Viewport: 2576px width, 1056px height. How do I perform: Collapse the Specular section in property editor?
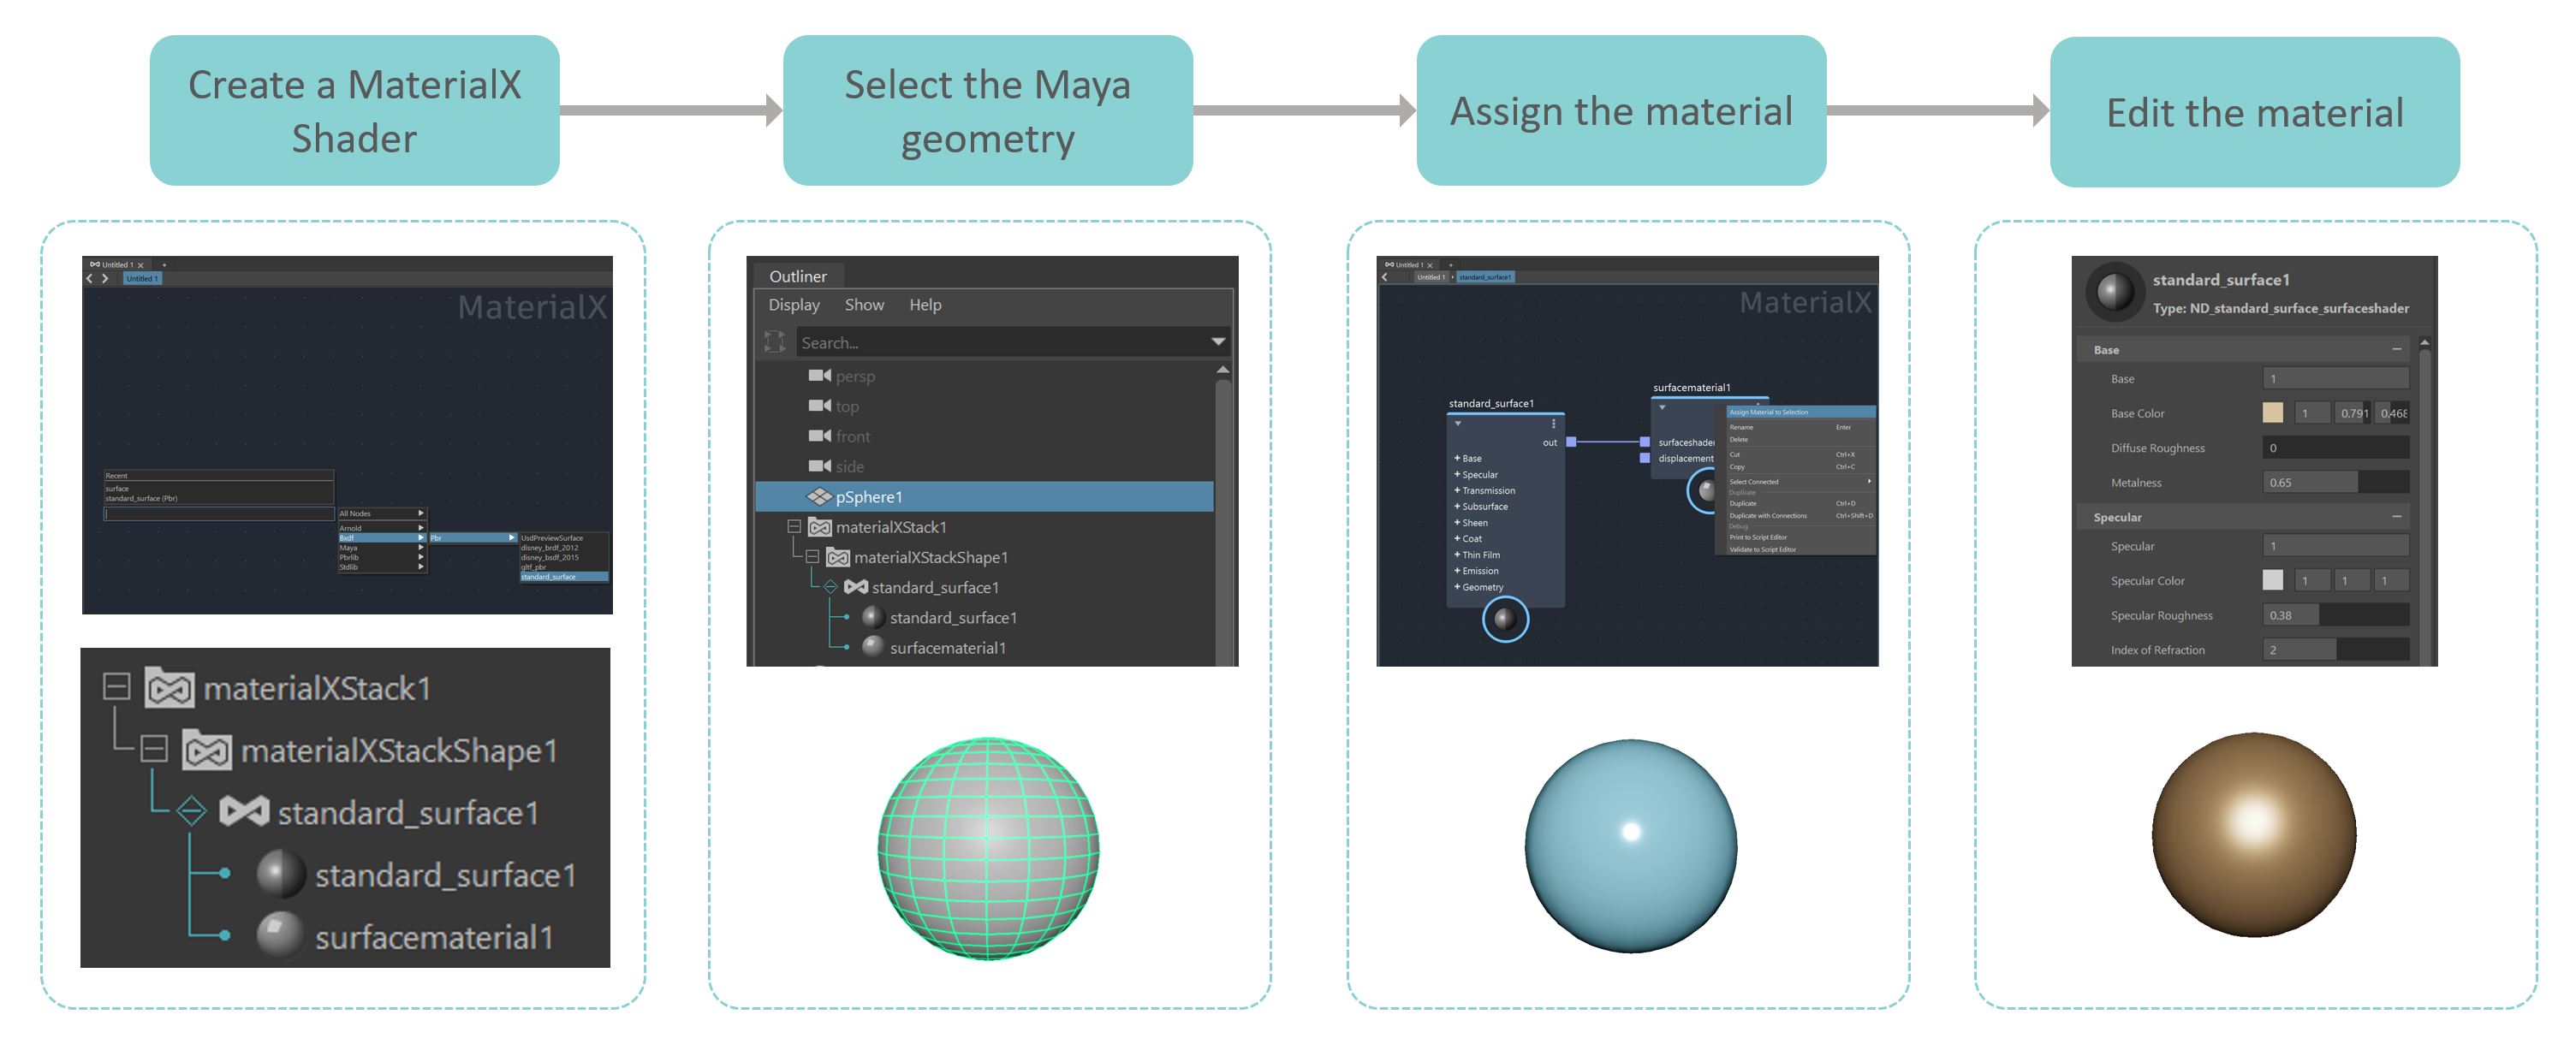pyautogui.click(x=2396, y=517)
